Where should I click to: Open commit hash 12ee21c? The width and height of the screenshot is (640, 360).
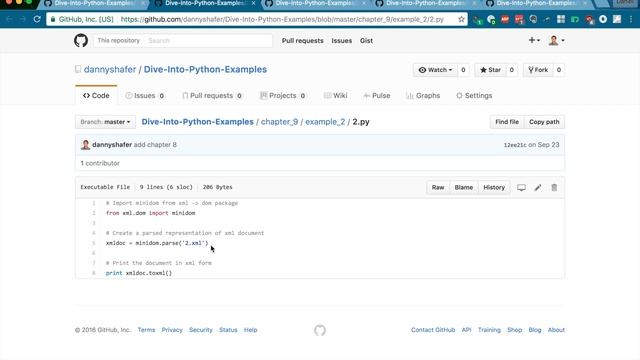click(x=515, y=145)
